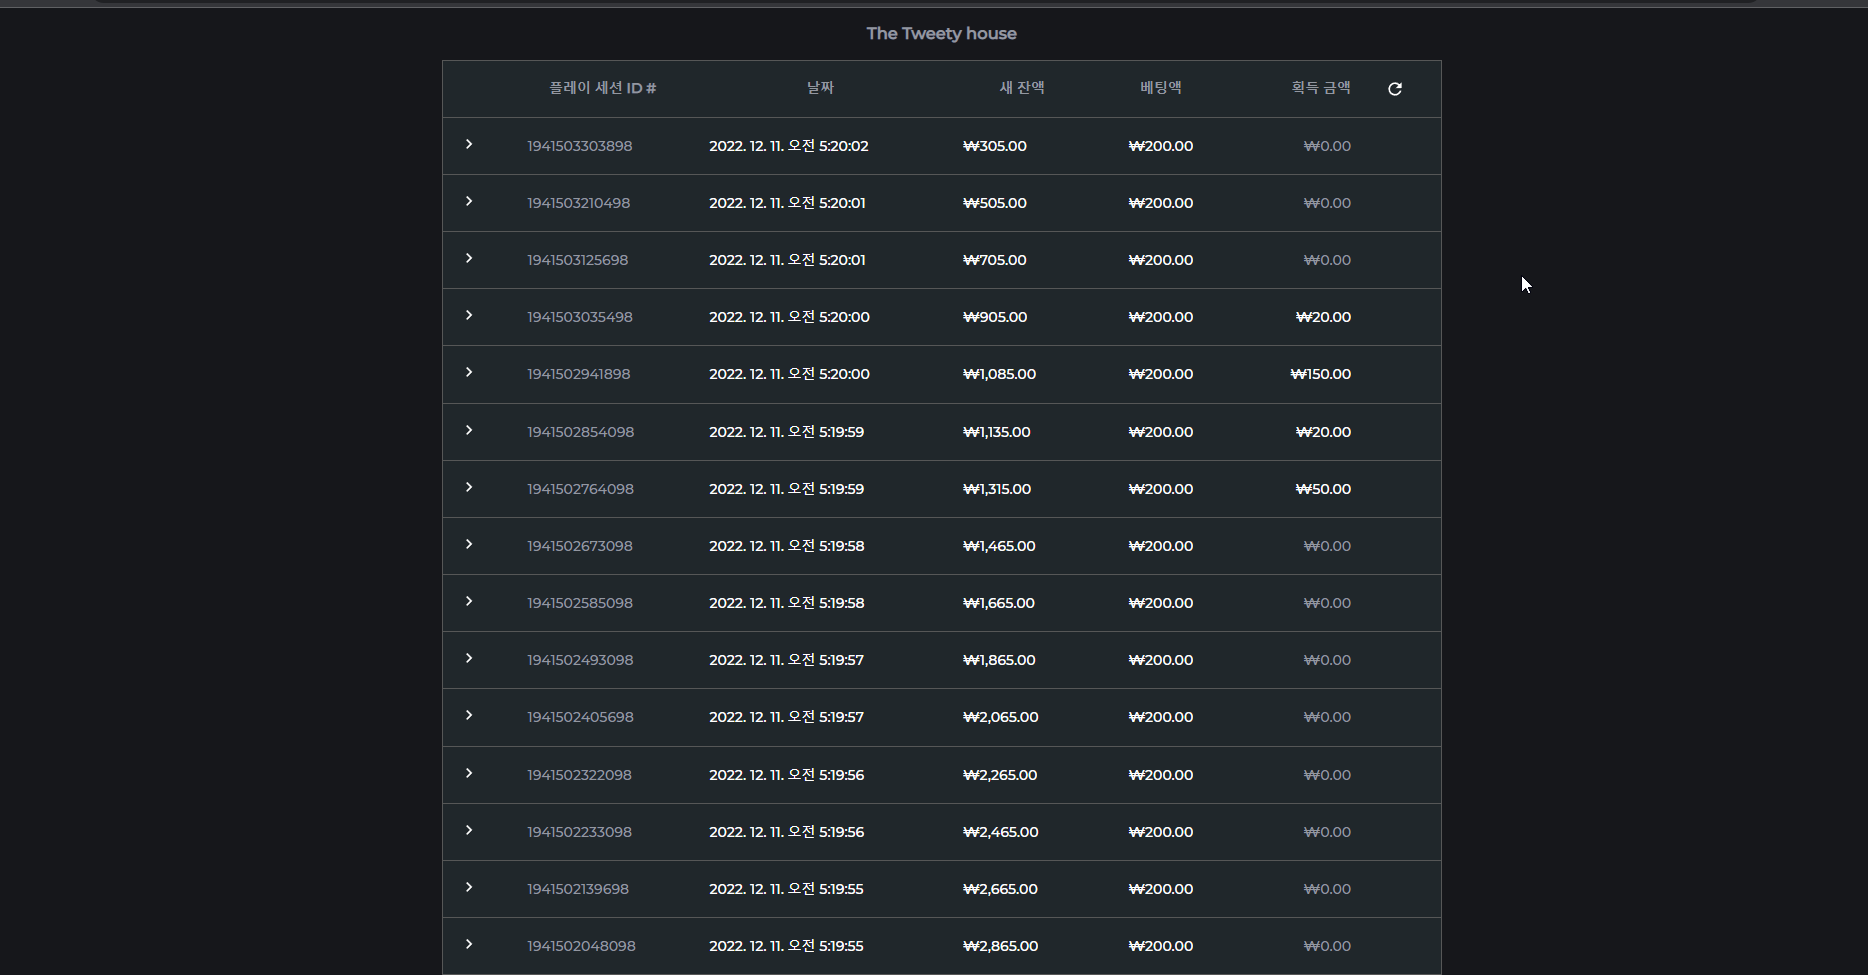
Task: Click new balance ₩1,135.00
Action: (x=996, y=432)
